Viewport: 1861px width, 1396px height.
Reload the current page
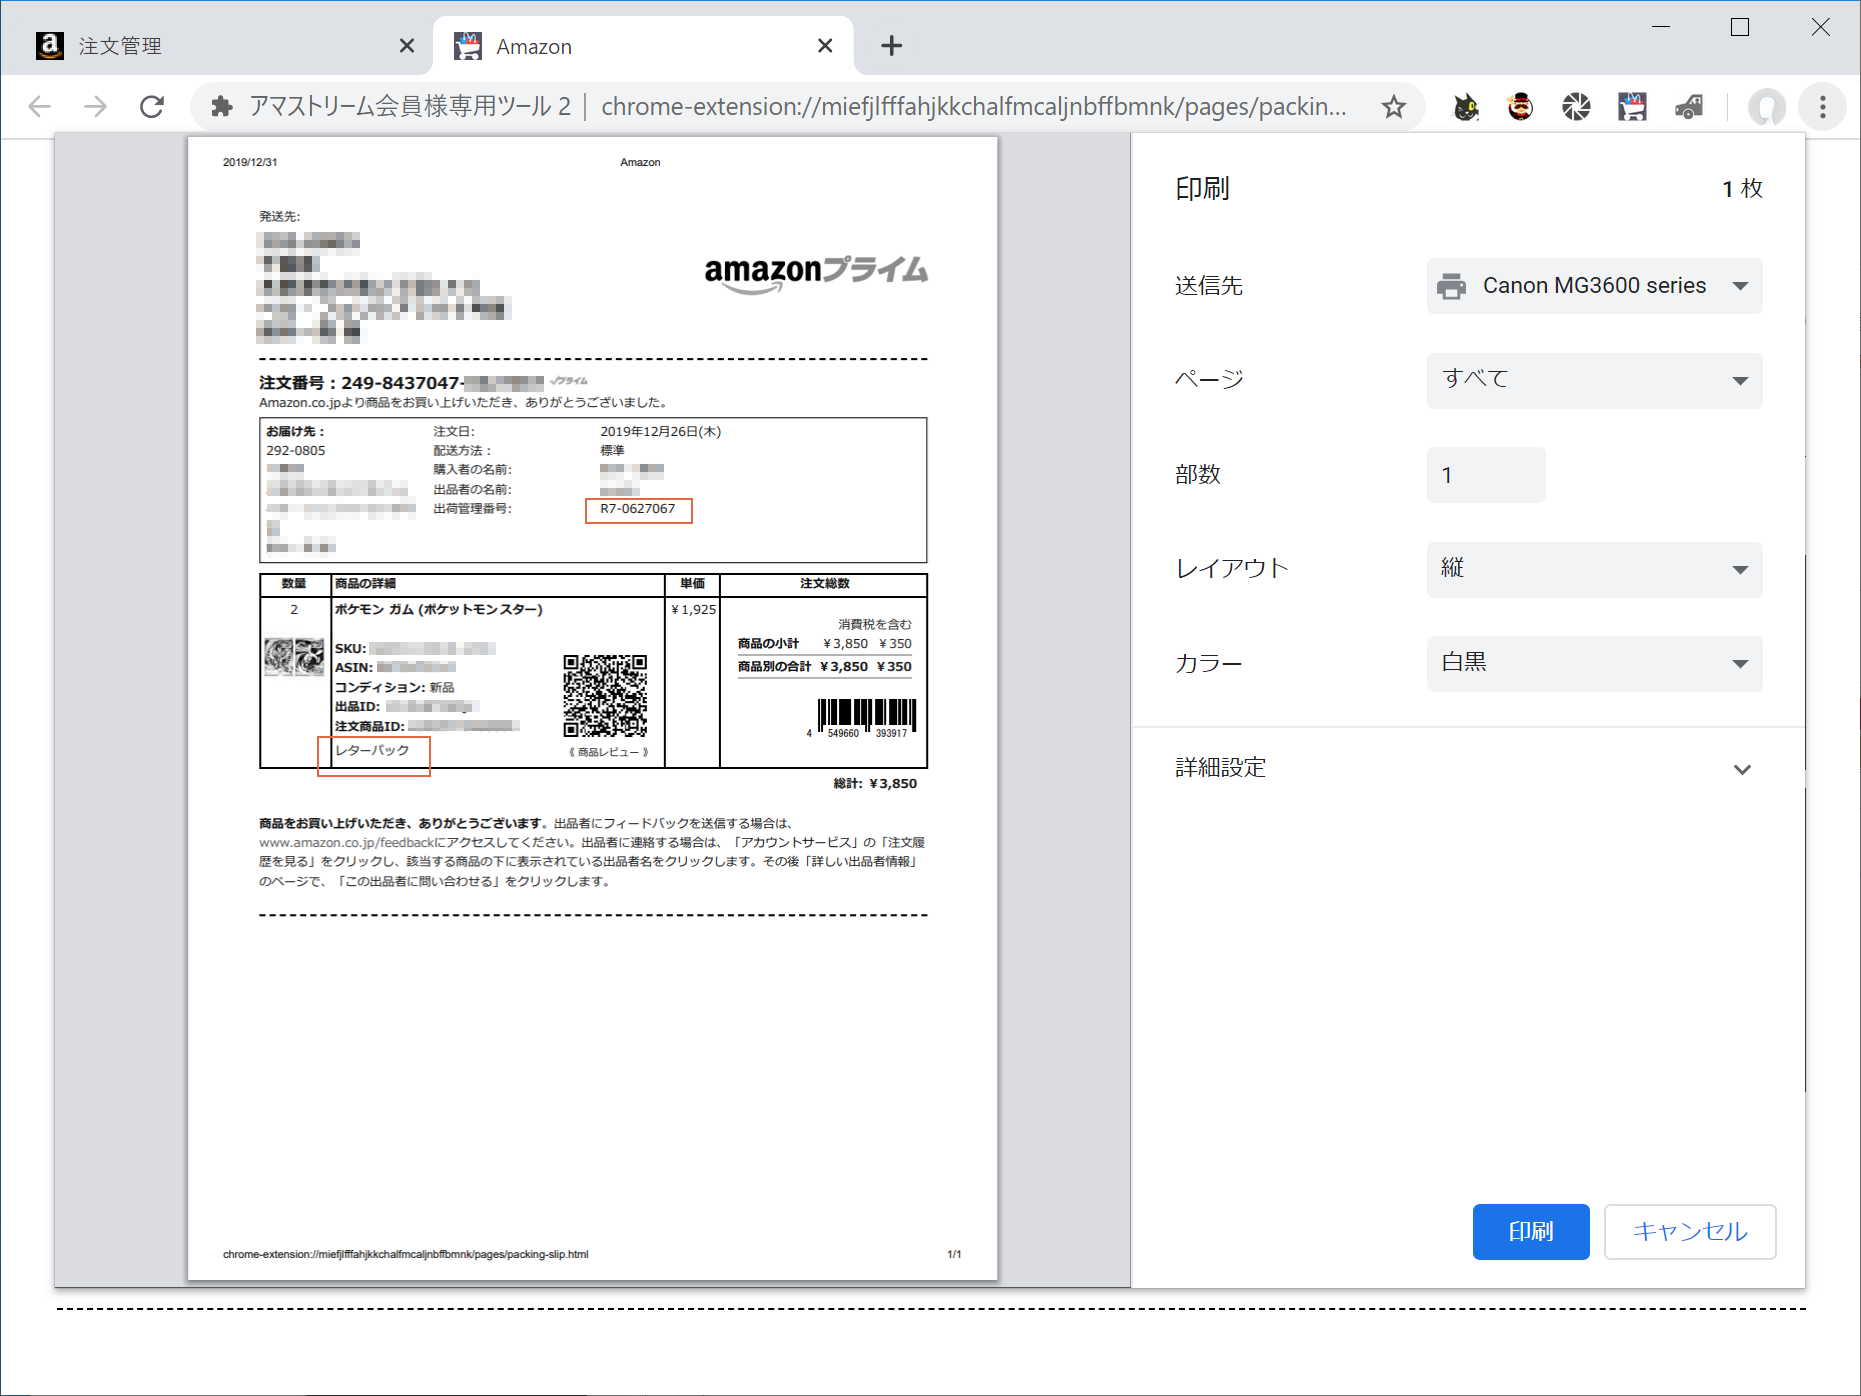[152, 106]
